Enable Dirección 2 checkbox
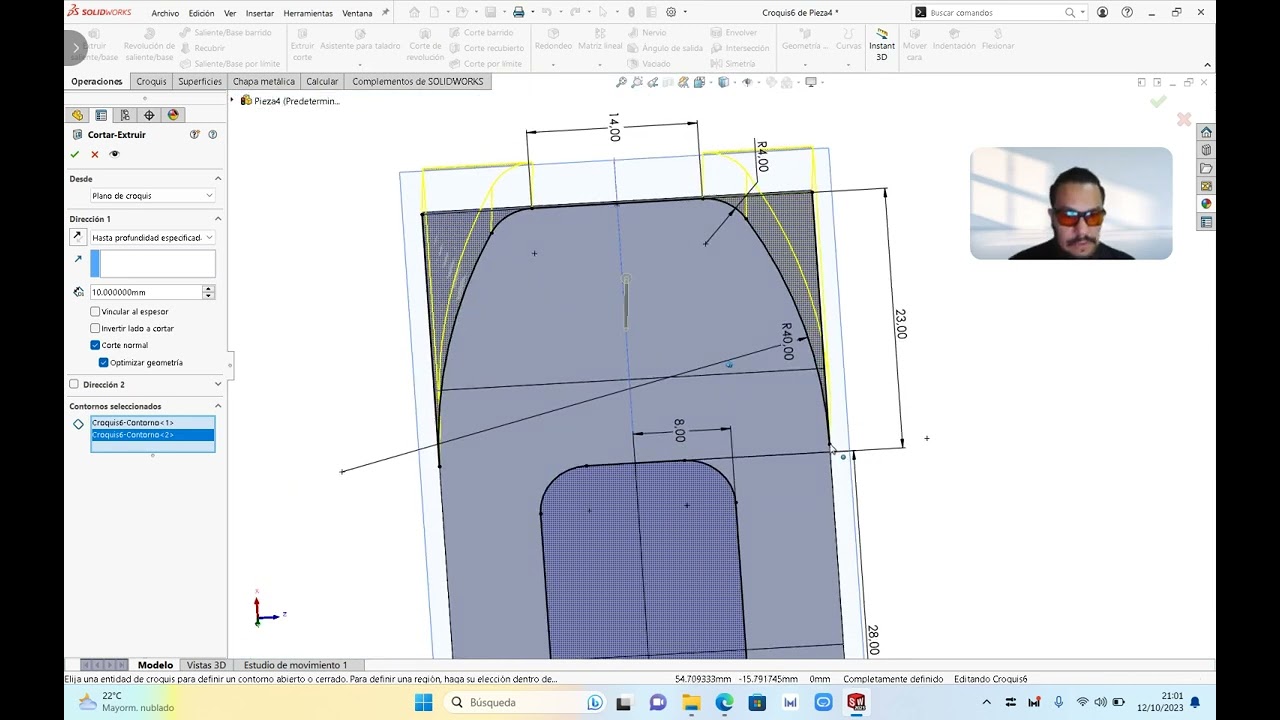This screenshot has height=720, width=1280. 74,384
